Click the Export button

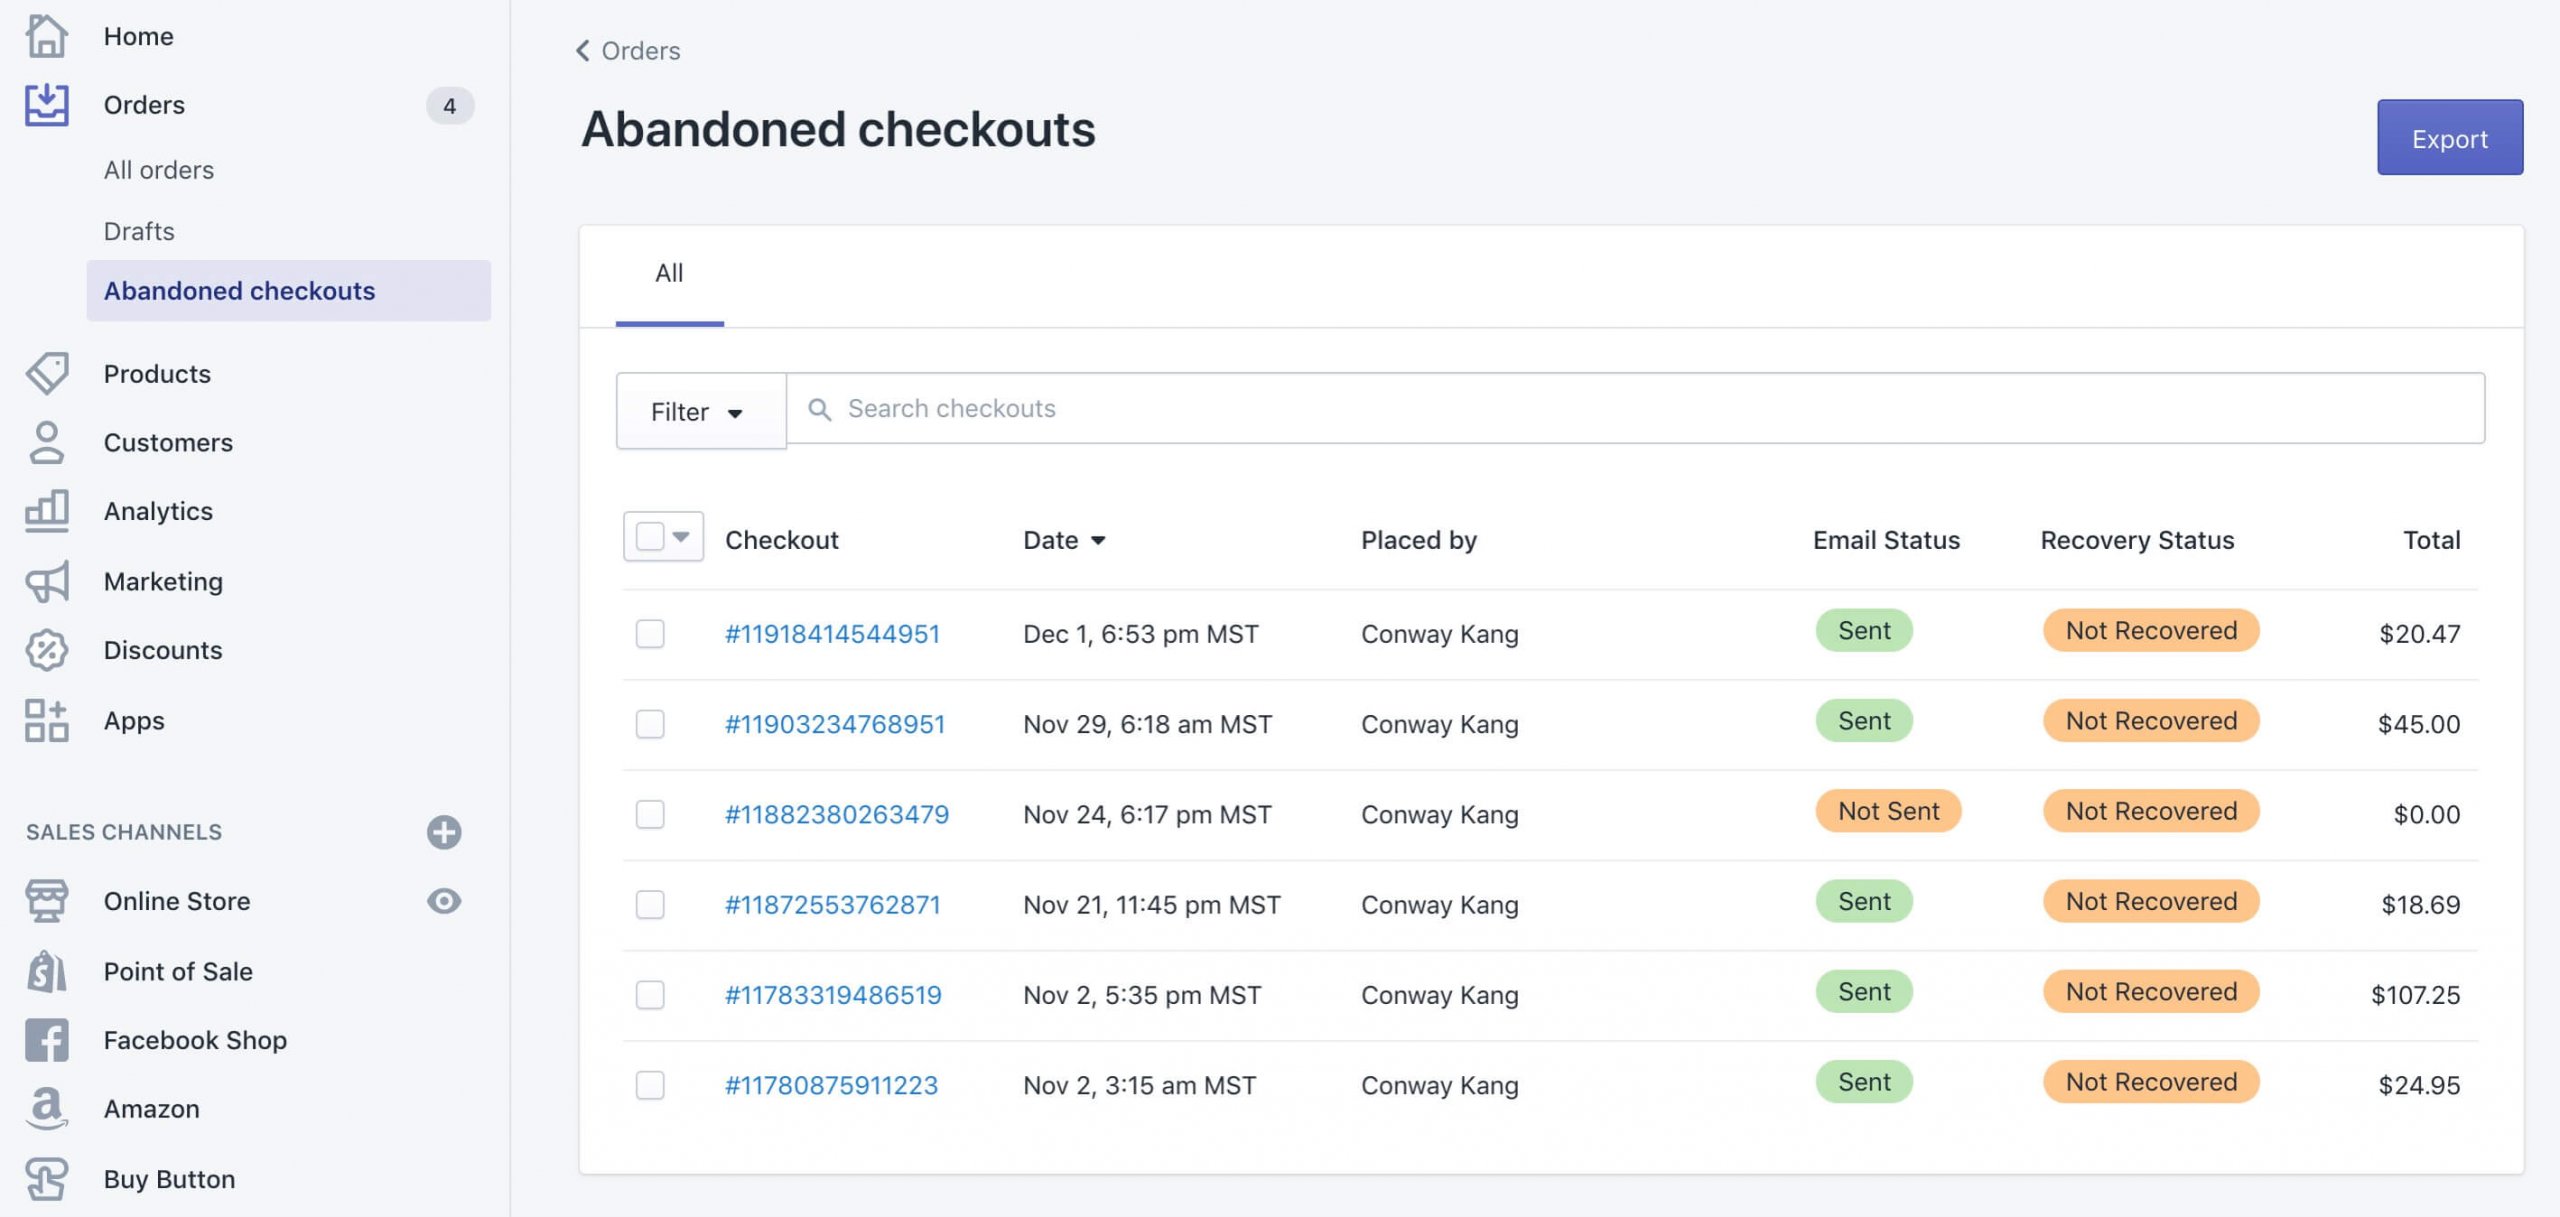click(2450, 137)
